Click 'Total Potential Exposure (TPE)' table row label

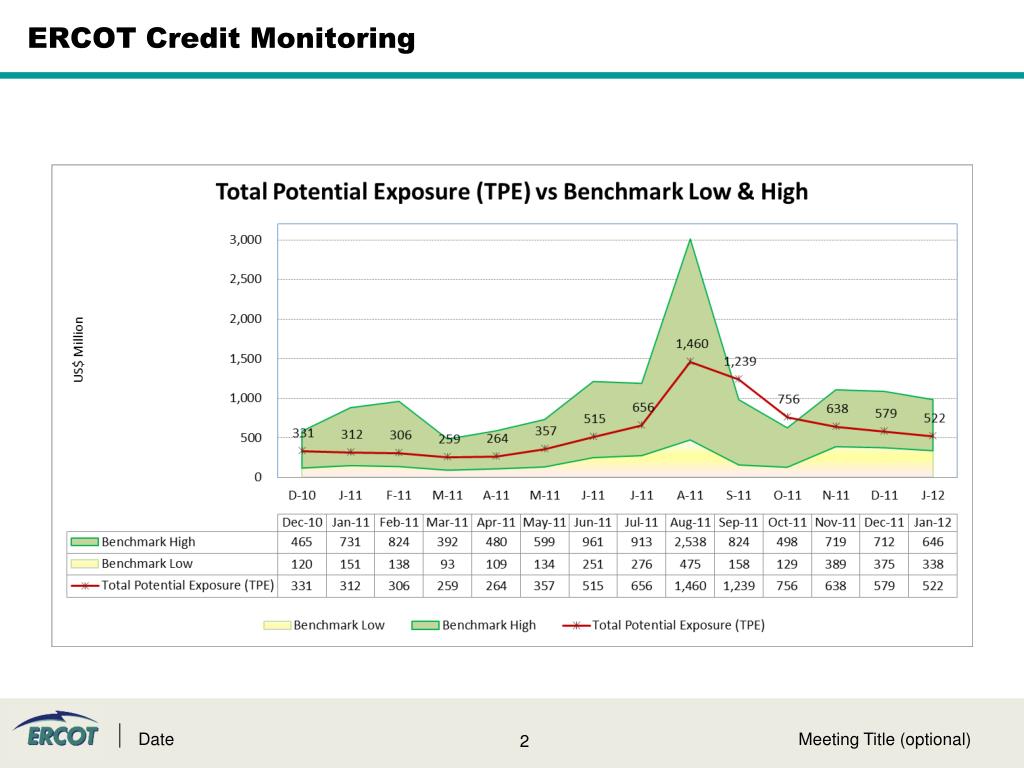point(187,585)
